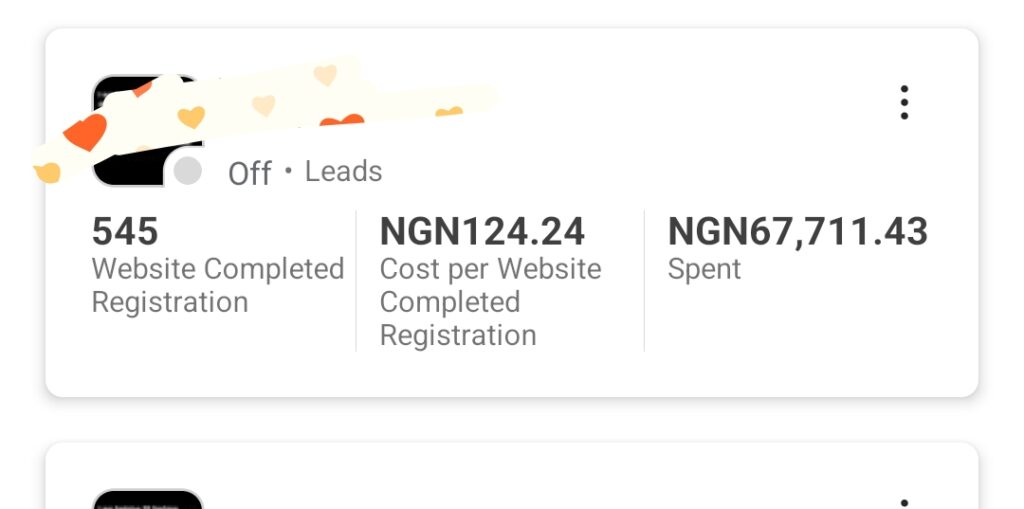Click the divider between 545 and NGN124.24
Image resolution: width=1024 pixels, height=509 pixels.
356,281
